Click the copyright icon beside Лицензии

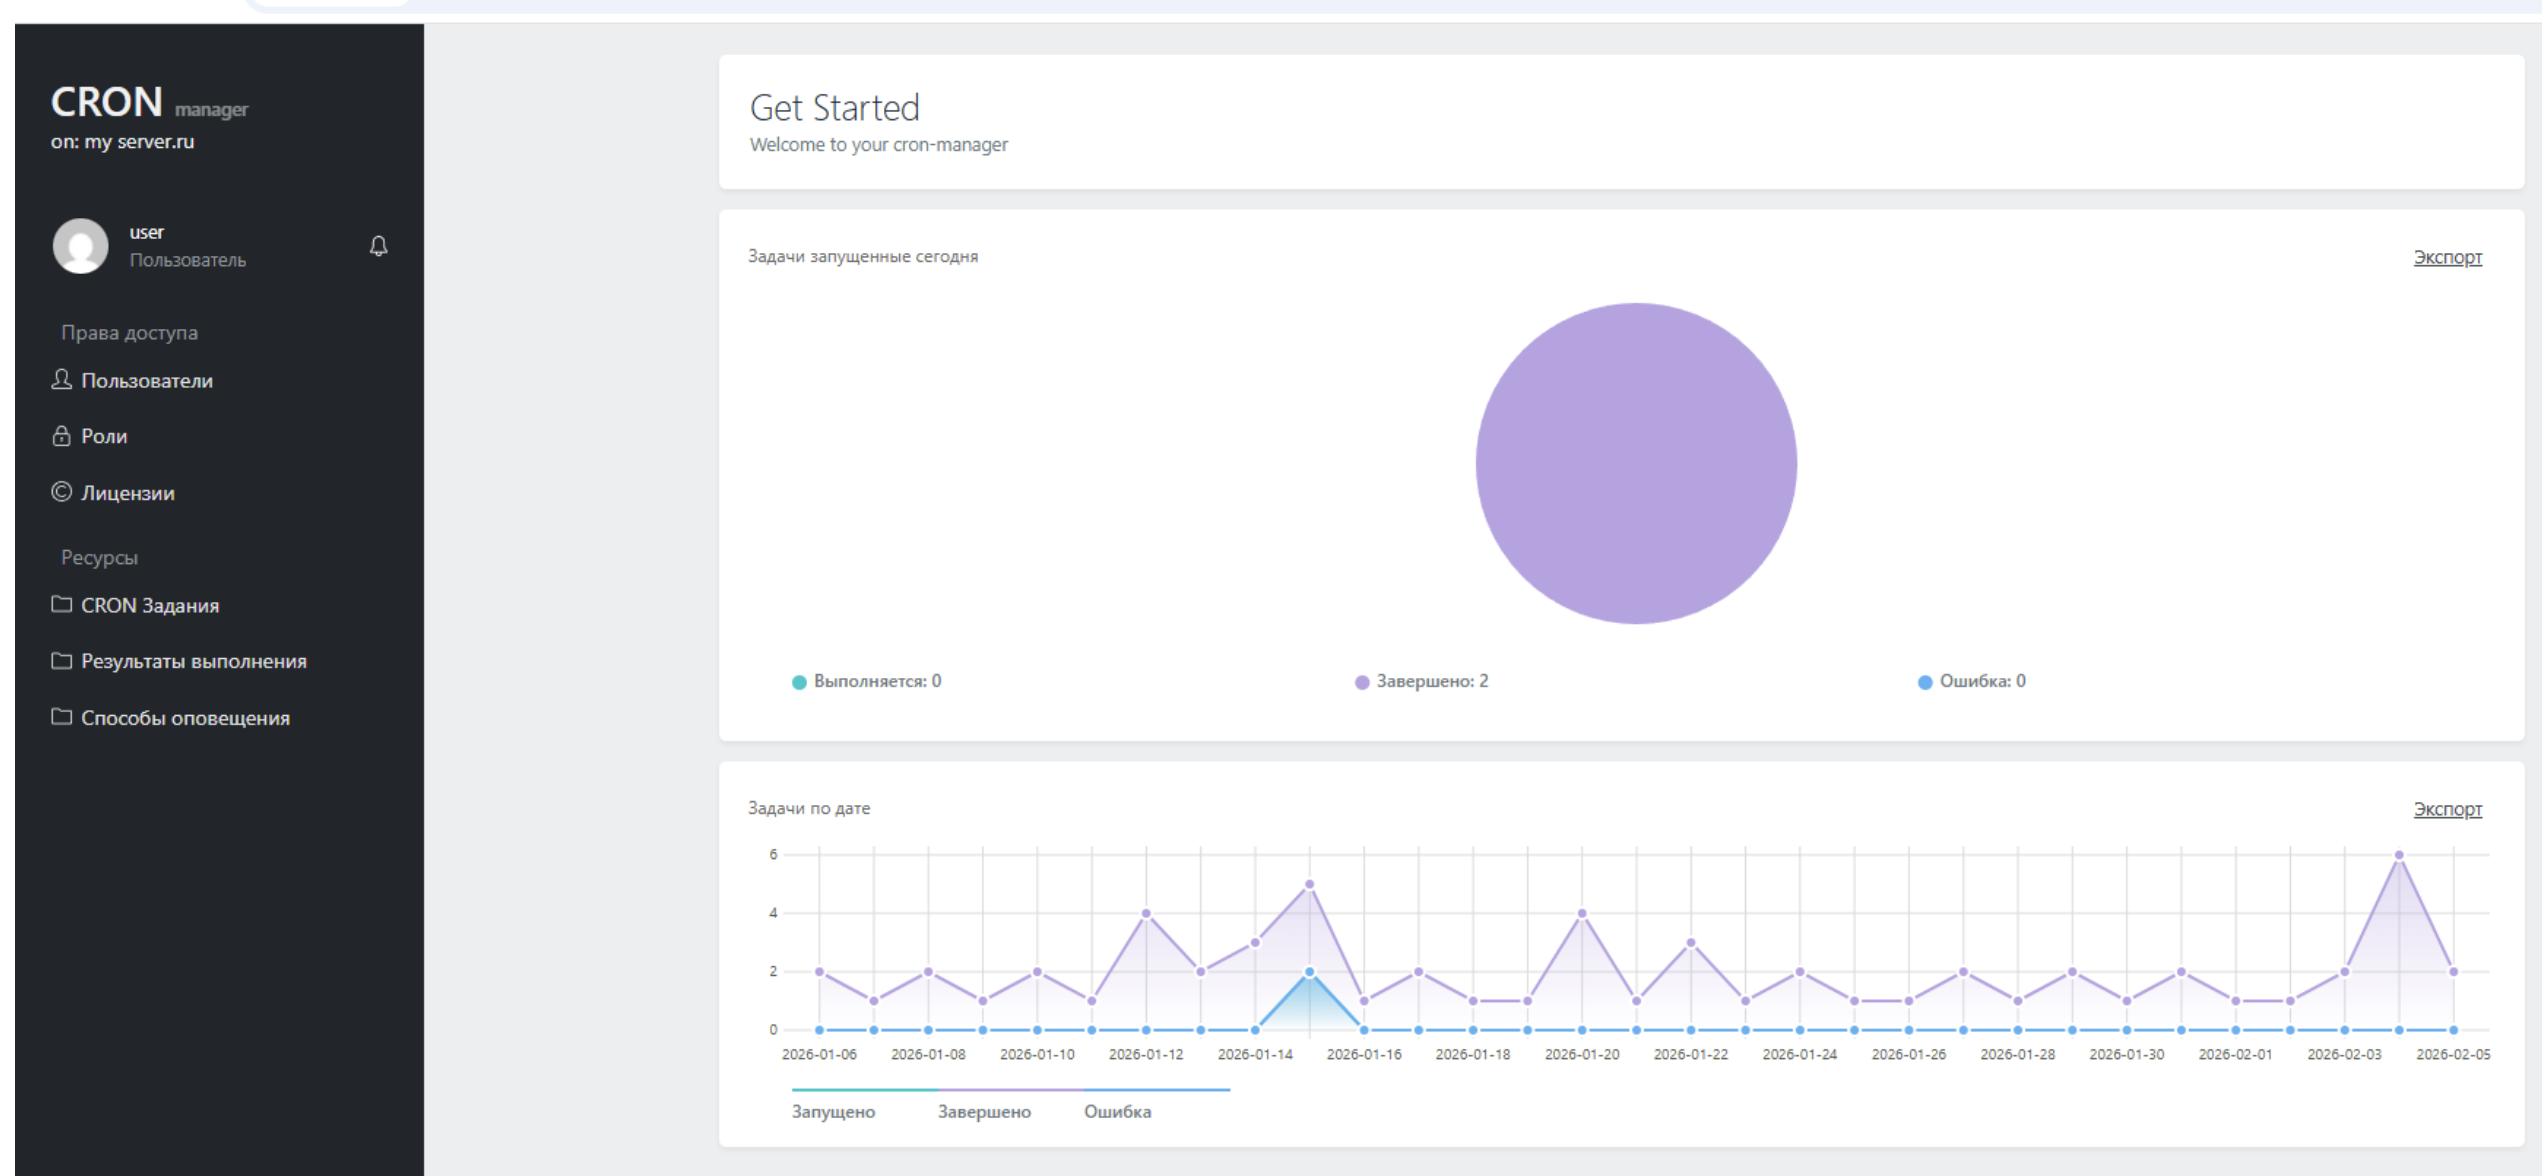[61, 492]
